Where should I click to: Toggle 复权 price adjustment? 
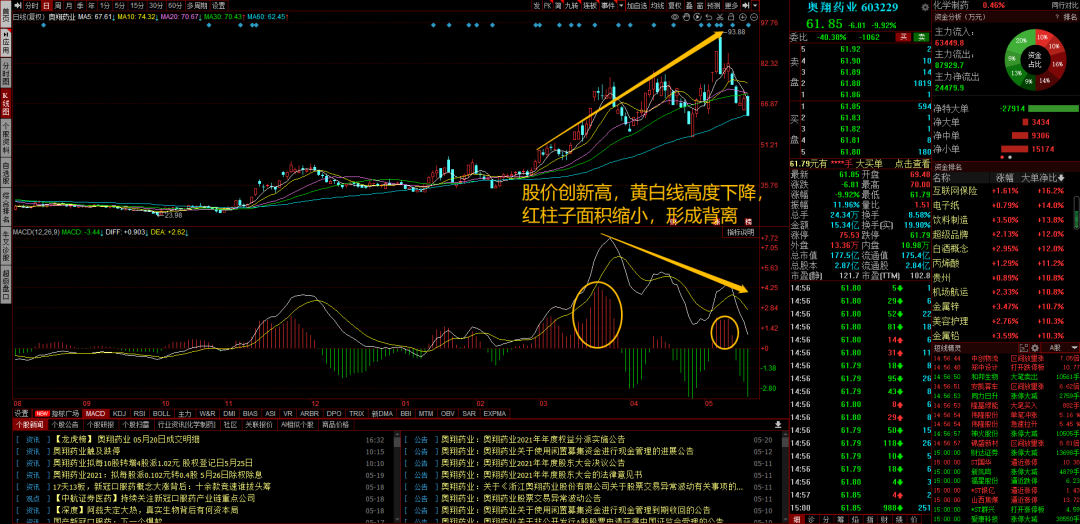(x=677, y=5)
